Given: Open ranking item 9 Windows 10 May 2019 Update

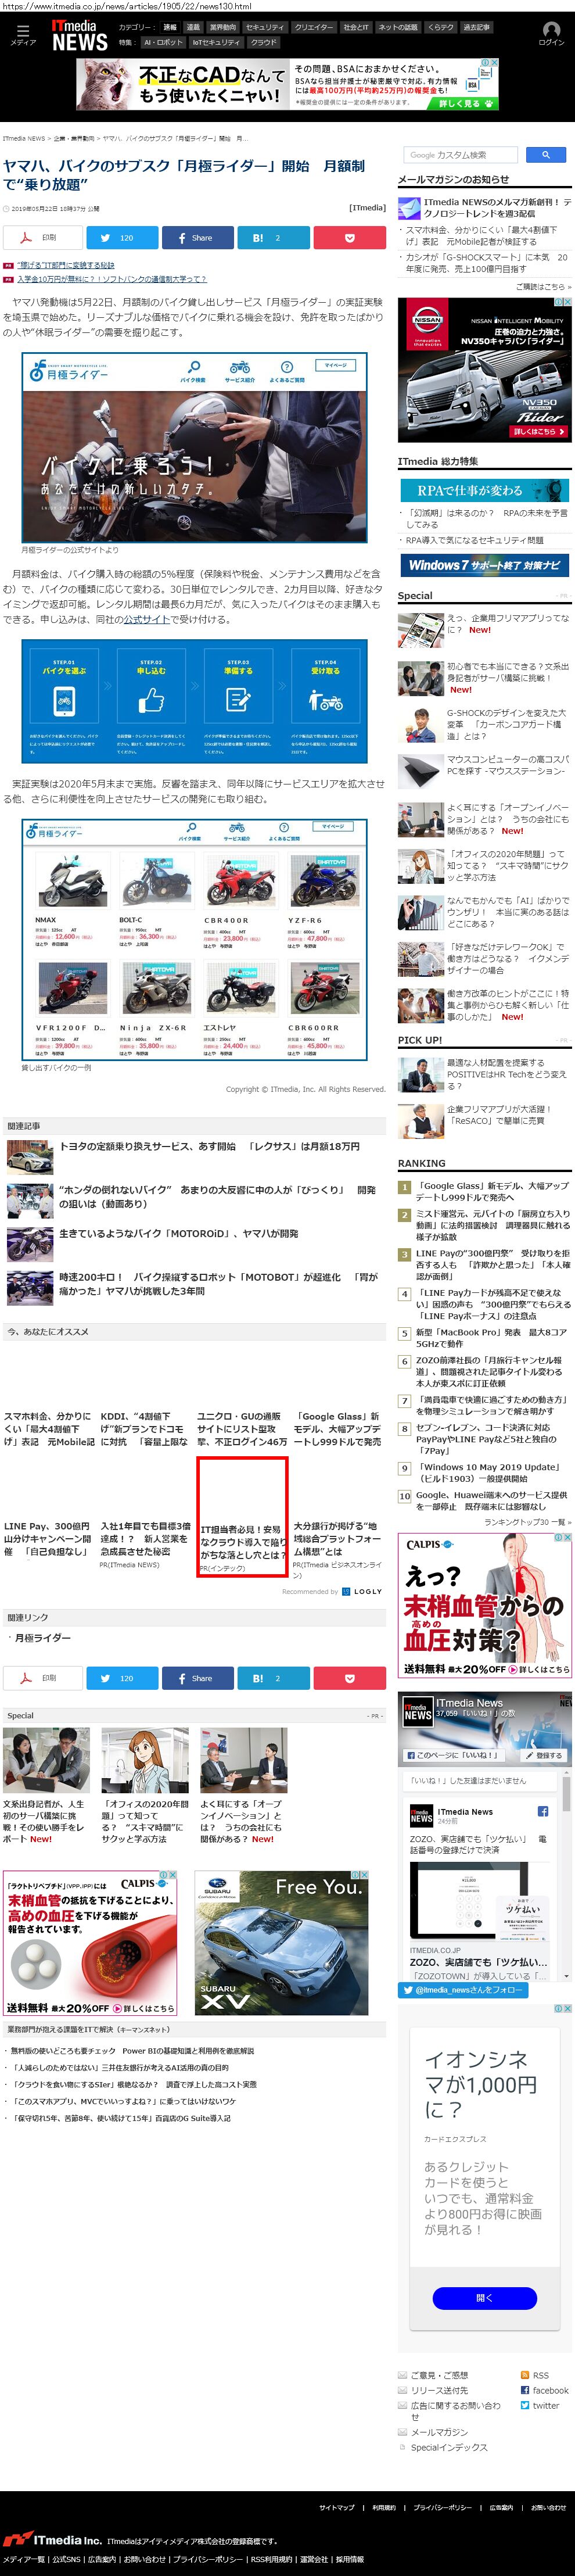Looking at the screenshot, I should point(488,1473).
